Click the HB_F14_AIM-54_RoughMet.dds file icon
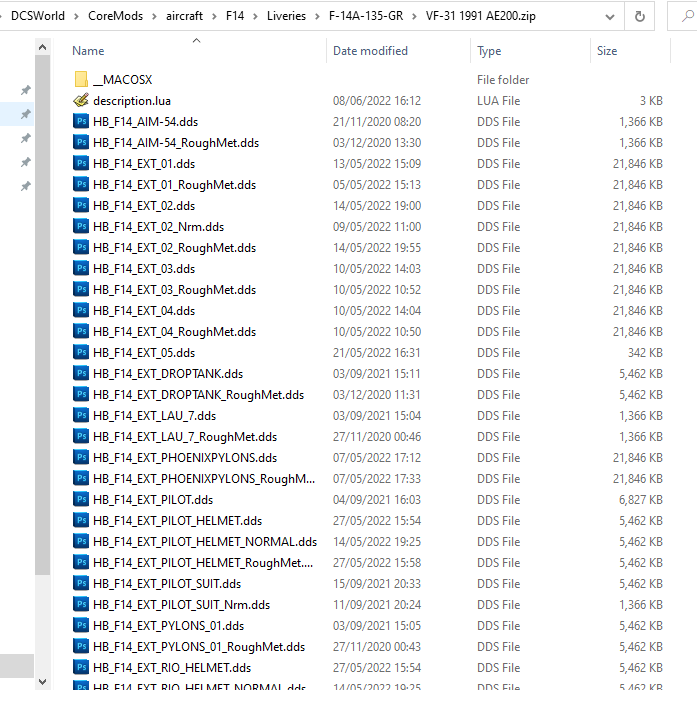This screenshot has width=697, height=706. pos(81,143)
